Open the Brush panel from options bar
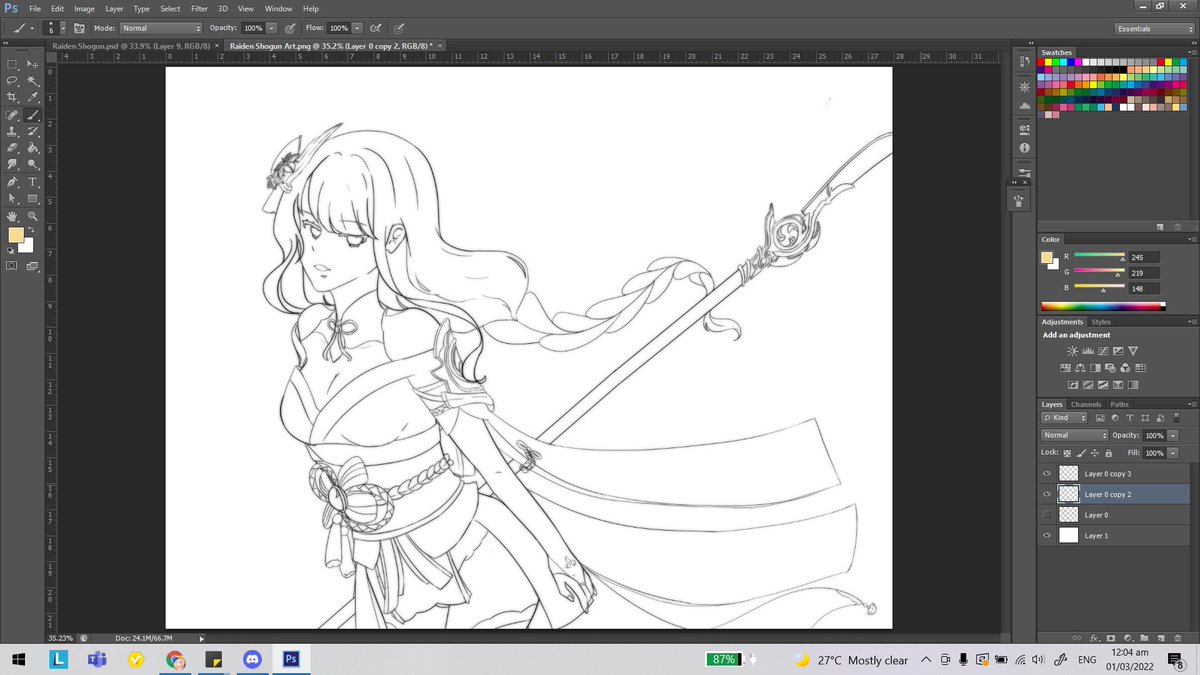Screen dimensions: 1200x675 click(79, 29)
